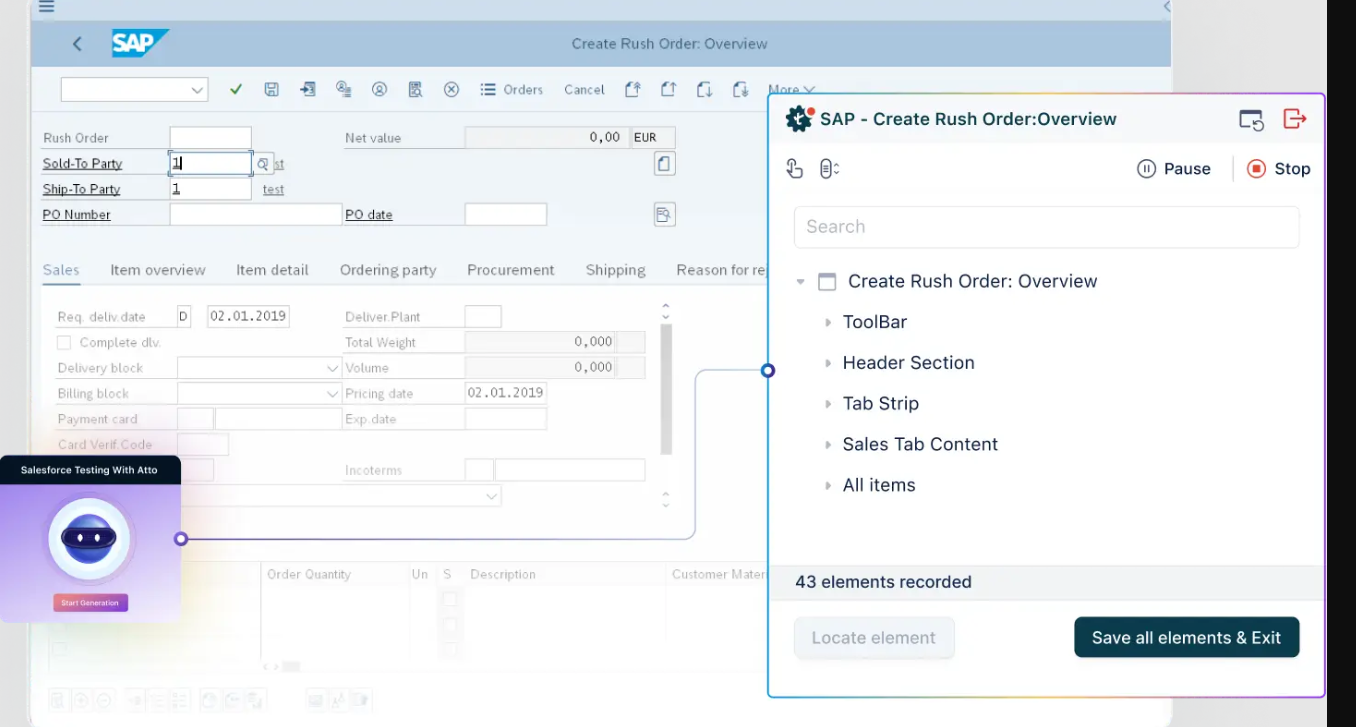Switch to the Item overview tab

point(157,270)
